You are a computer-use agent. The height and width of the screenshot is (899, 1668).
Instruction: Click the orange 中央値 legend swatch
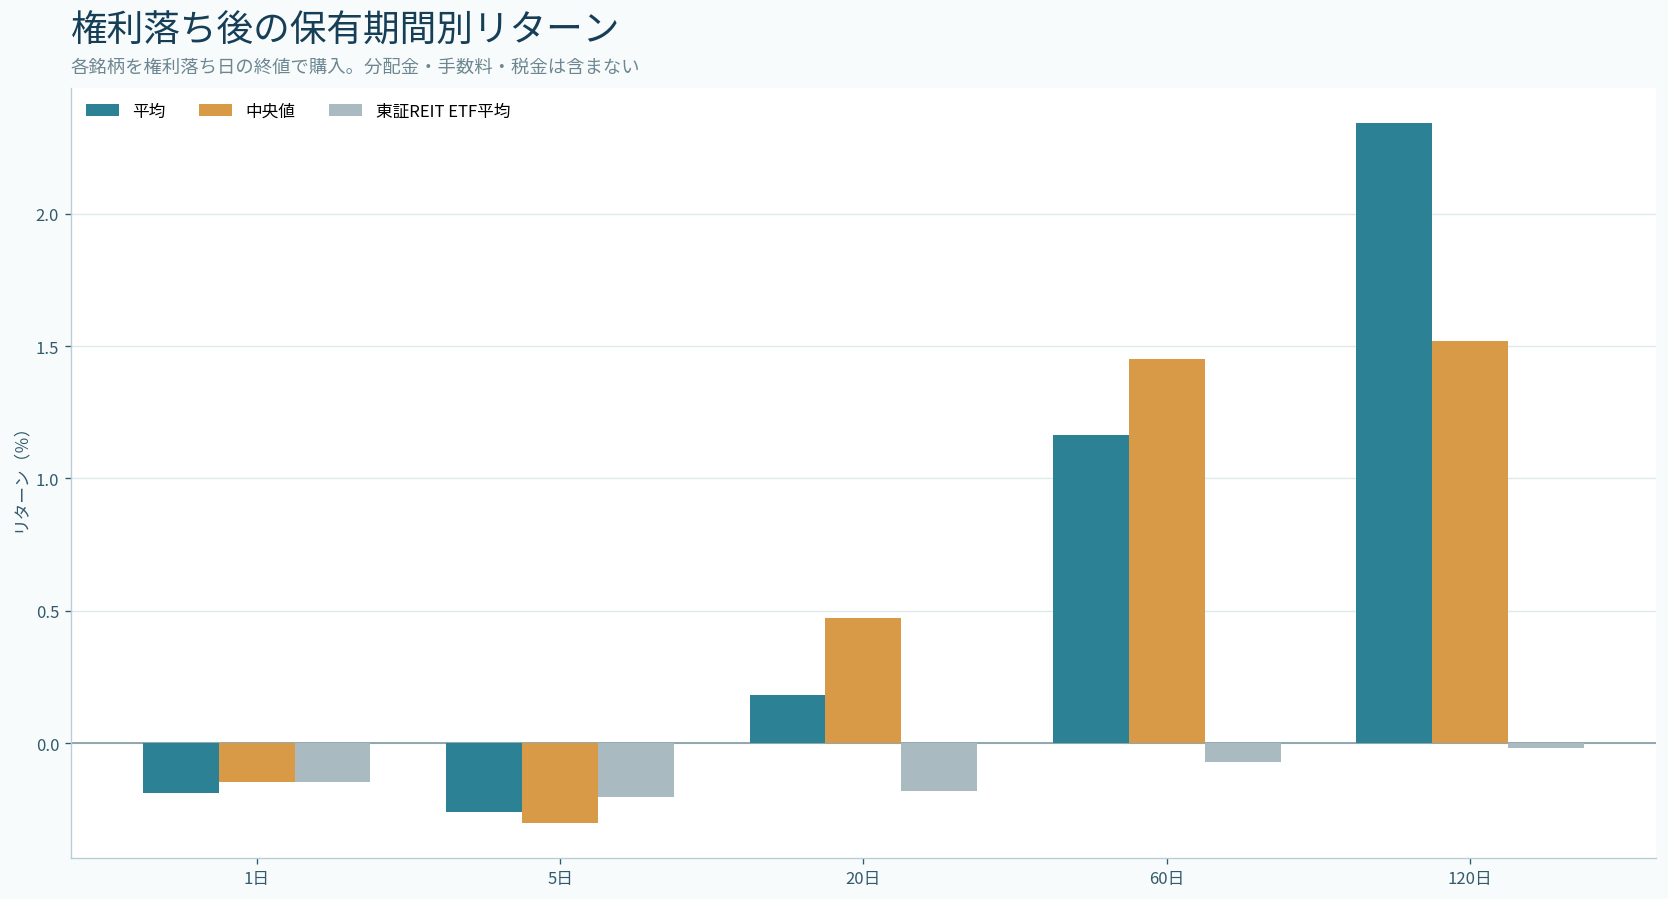tap(215, 110)
